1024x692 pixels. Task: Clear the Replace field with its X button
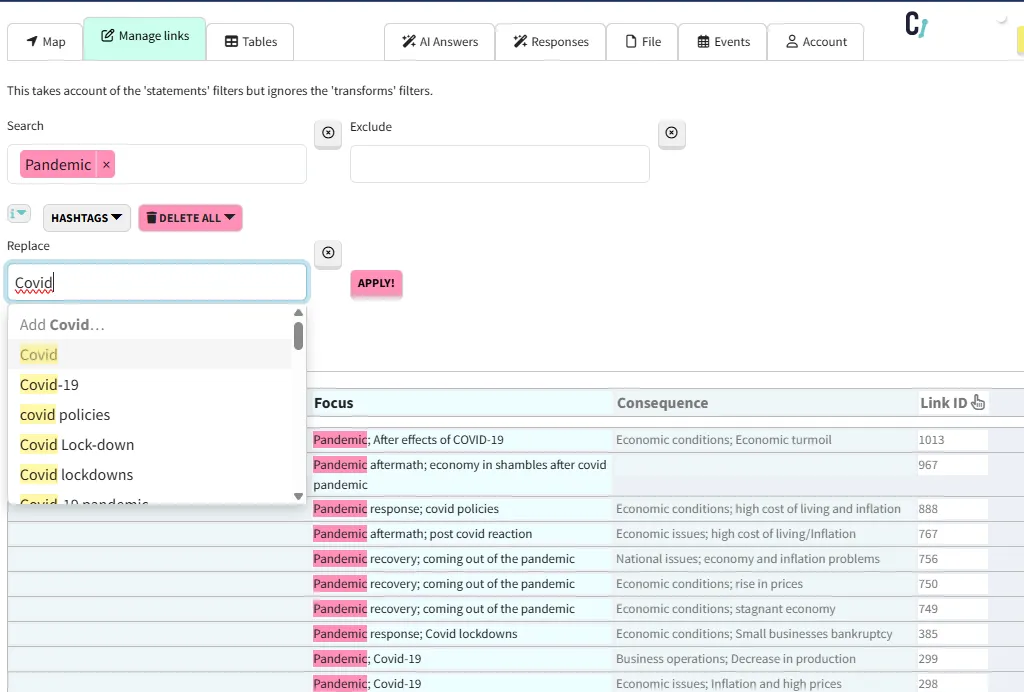pyautogui.click(x=328, y=253)
